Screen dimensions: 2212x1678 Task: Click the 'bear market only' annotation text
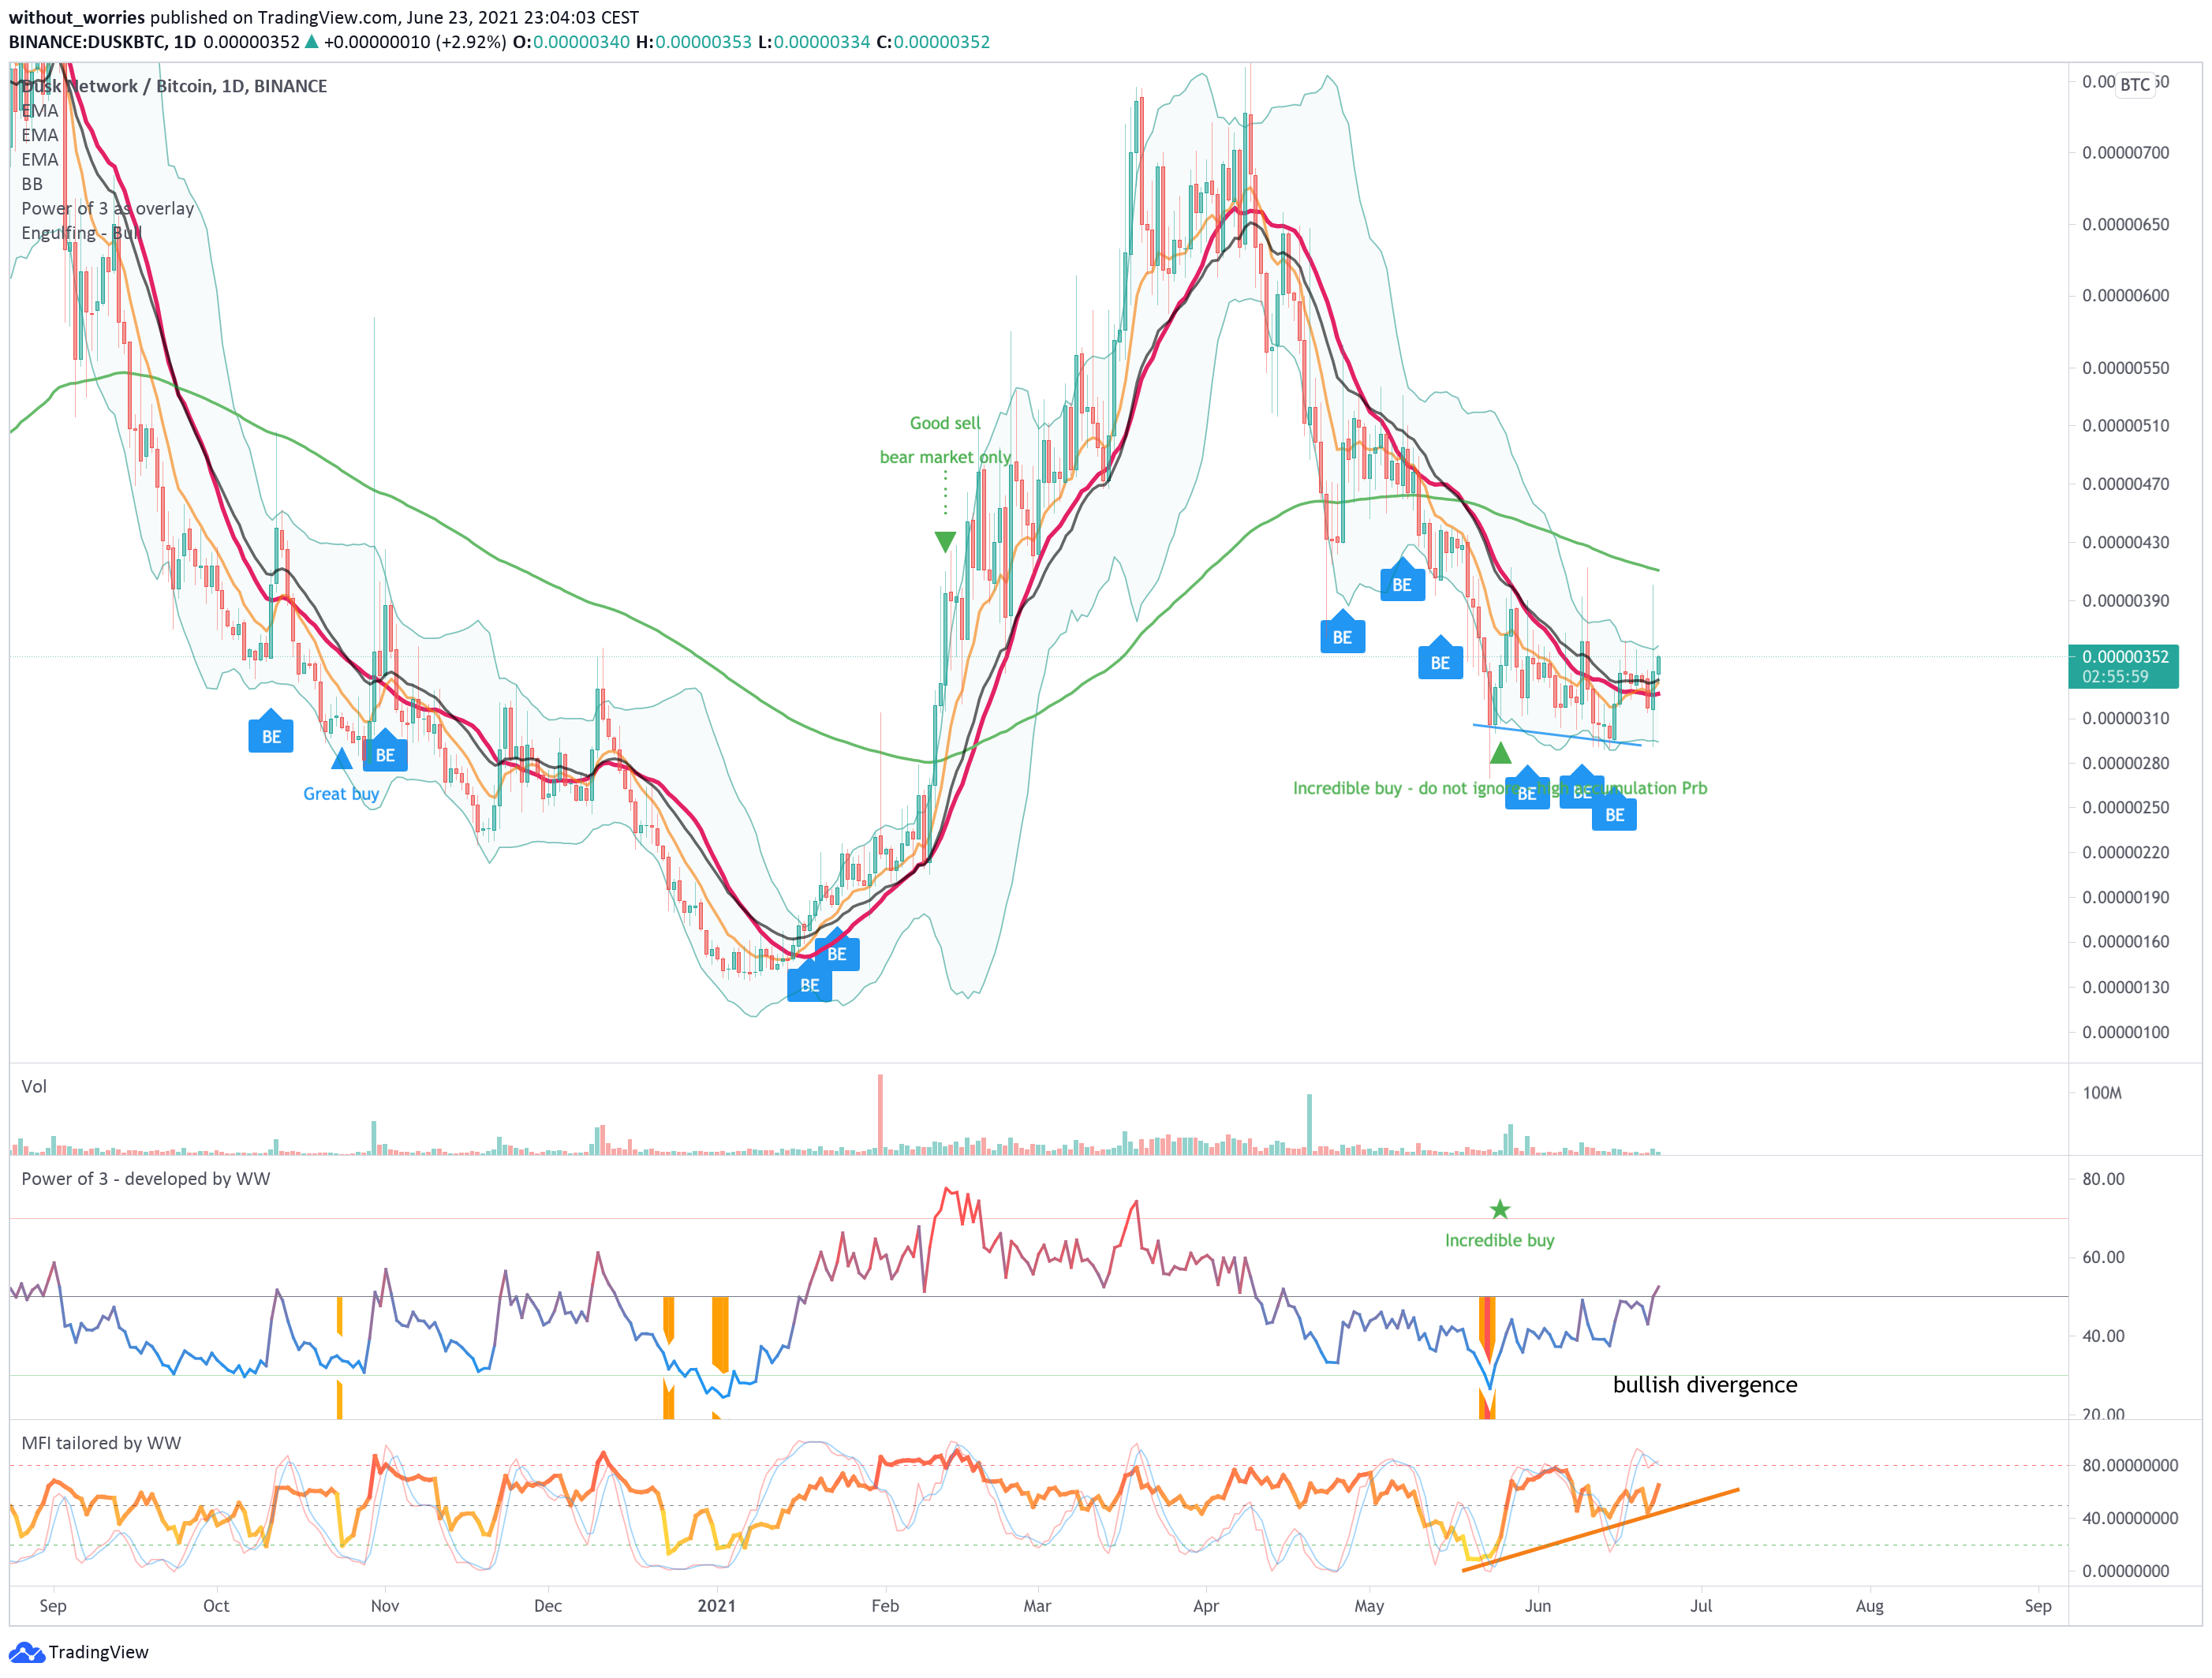coord(945,457)
